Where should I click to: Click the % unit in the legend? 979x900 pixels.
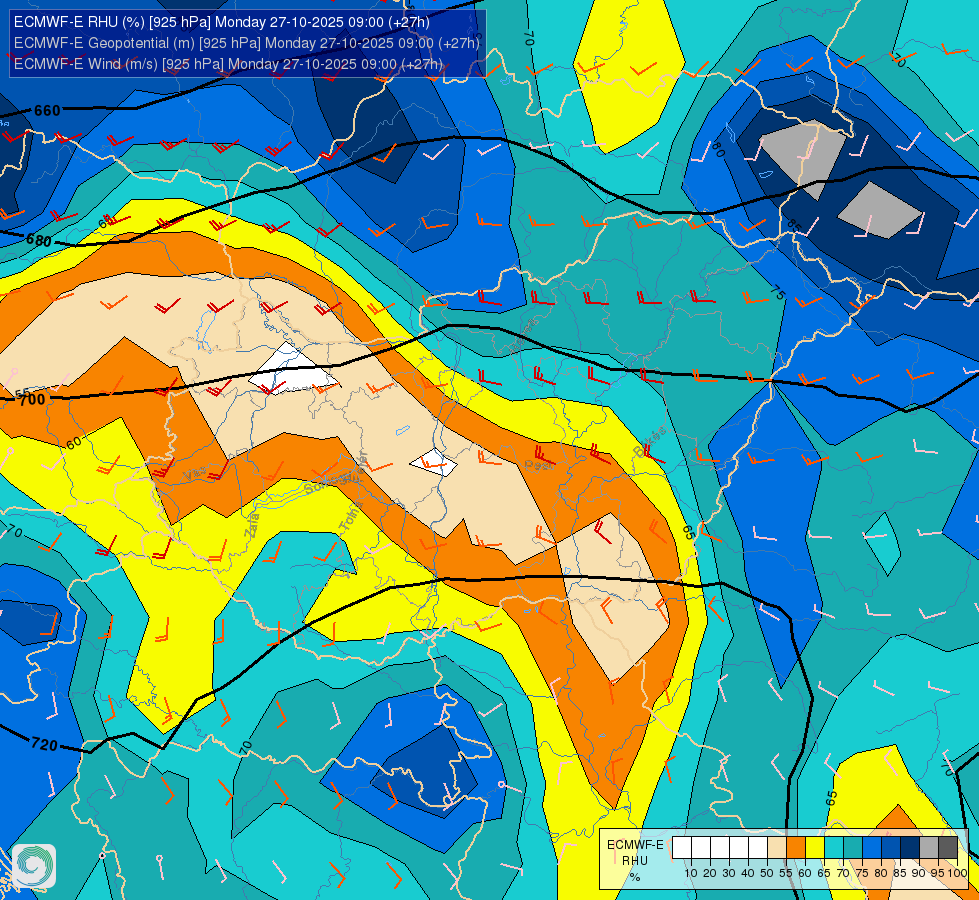[x=635, y=877]
